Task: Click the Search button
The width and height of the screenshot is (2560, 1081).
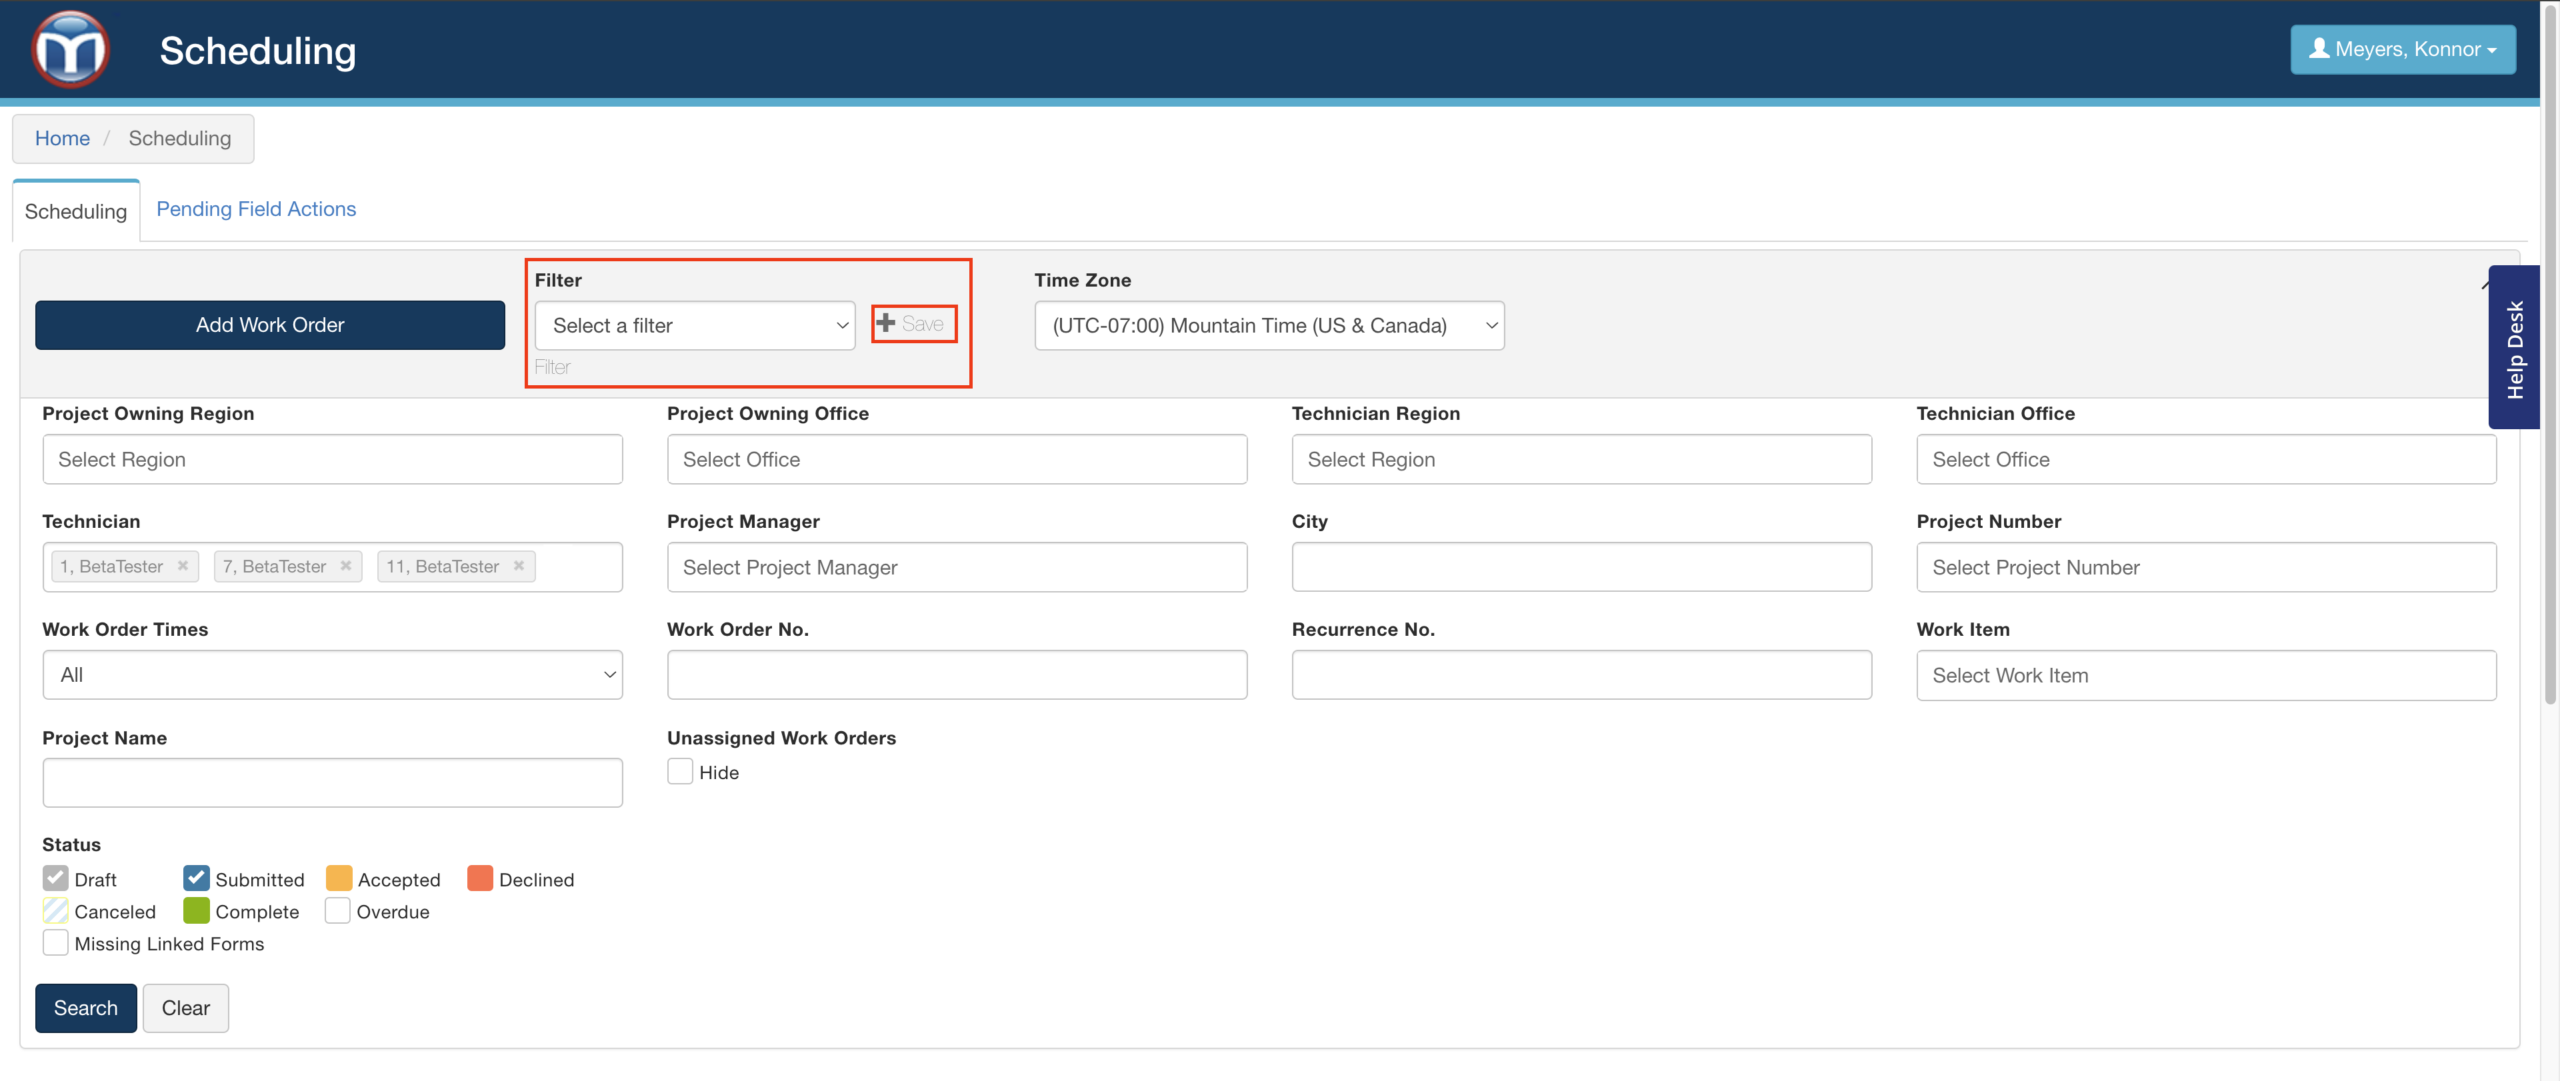Action: (x=86, y=1008)
